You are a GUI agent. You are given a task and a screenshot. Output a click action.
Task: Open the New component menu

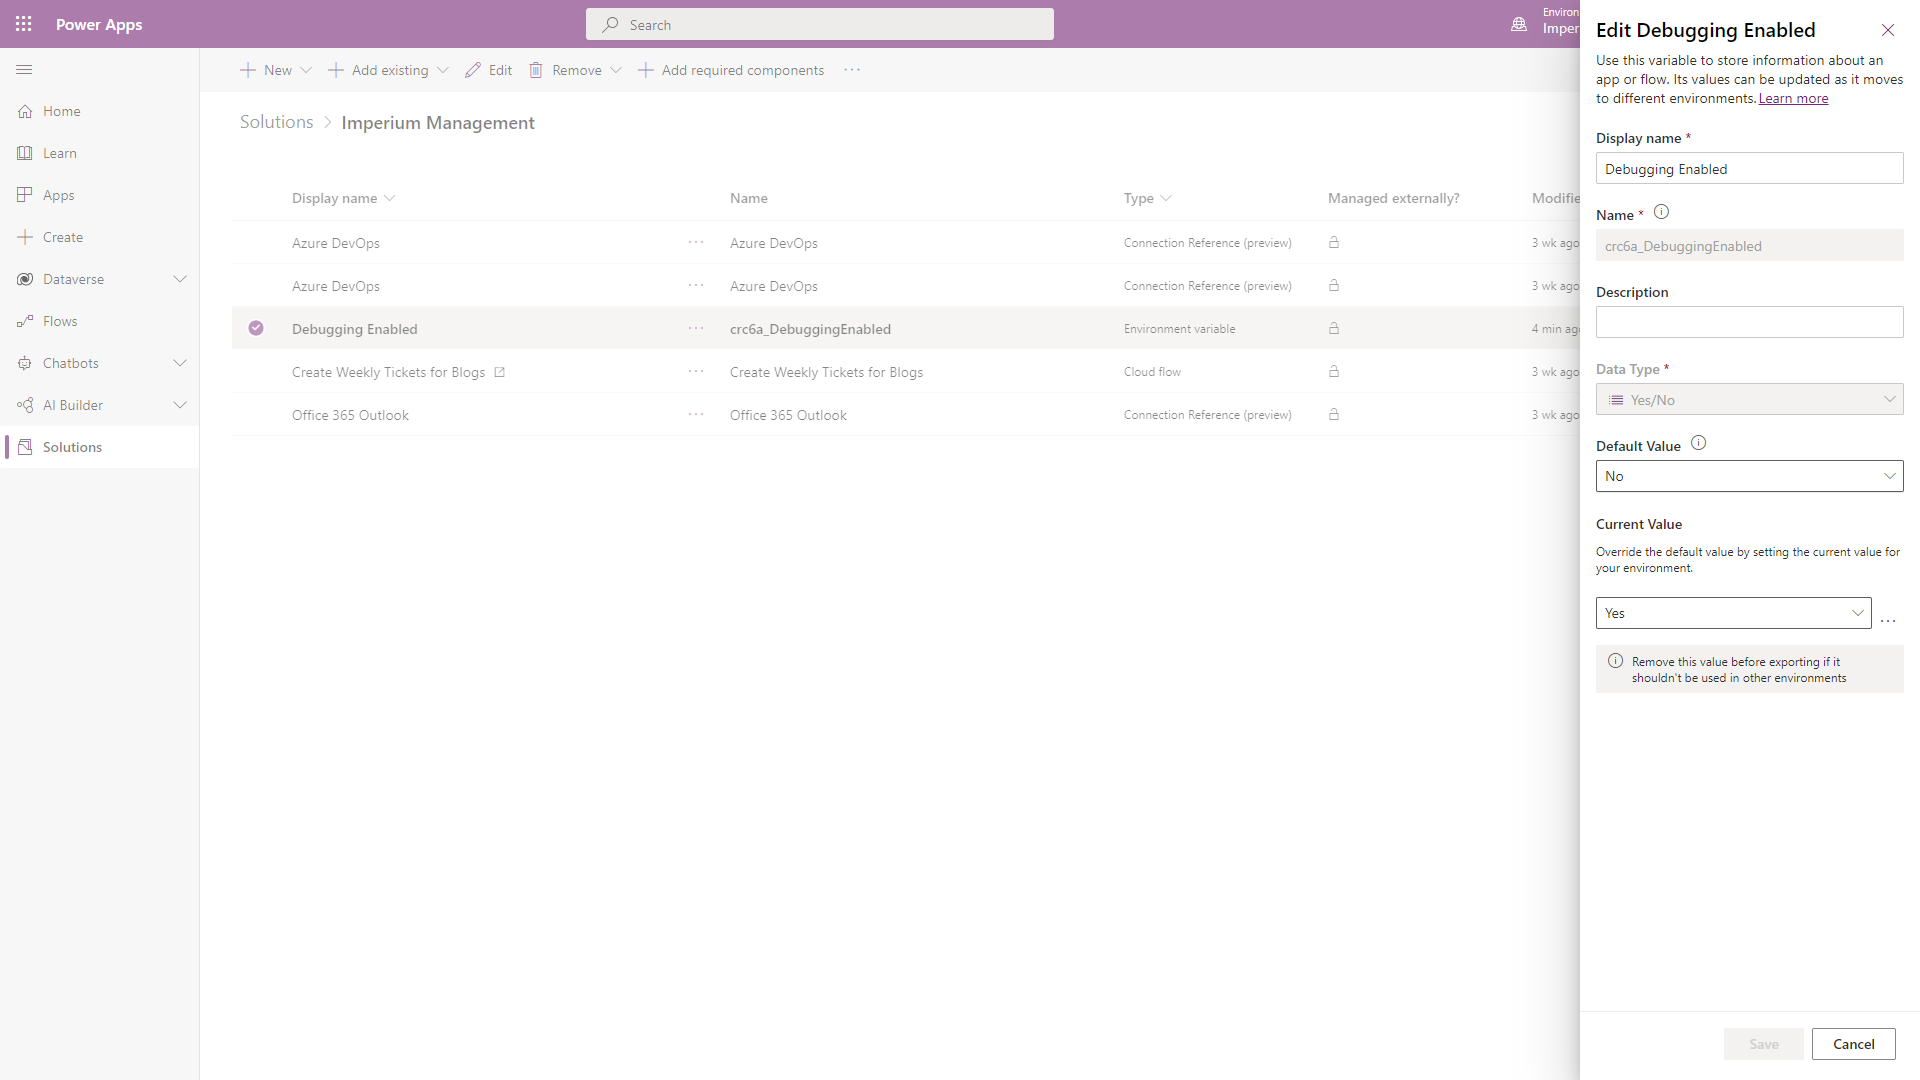tap(305, 70)
